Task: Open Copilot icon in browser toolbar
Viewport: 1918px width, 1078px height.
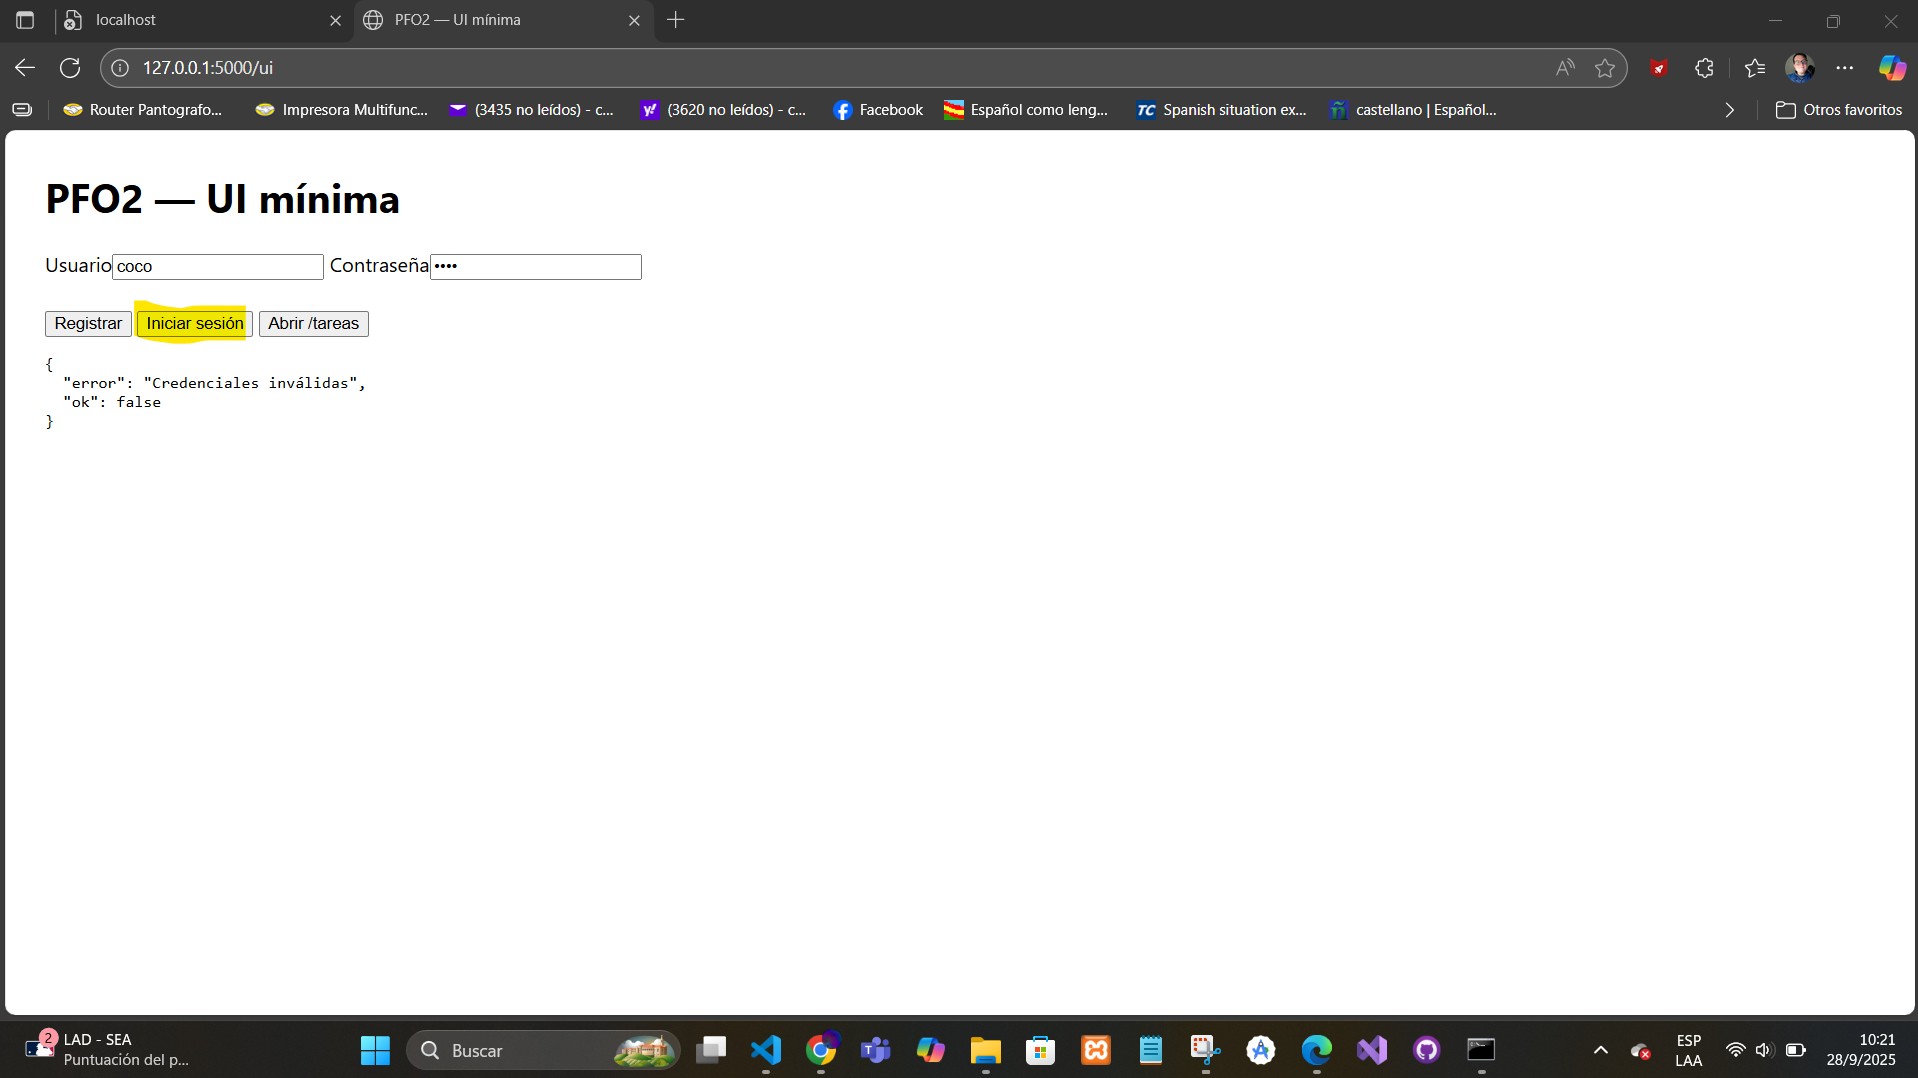Action: pos(1891,68)
